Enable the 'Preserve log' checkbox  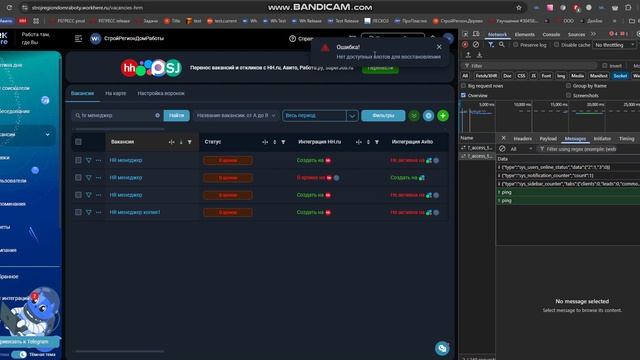[x=516, y=45]
